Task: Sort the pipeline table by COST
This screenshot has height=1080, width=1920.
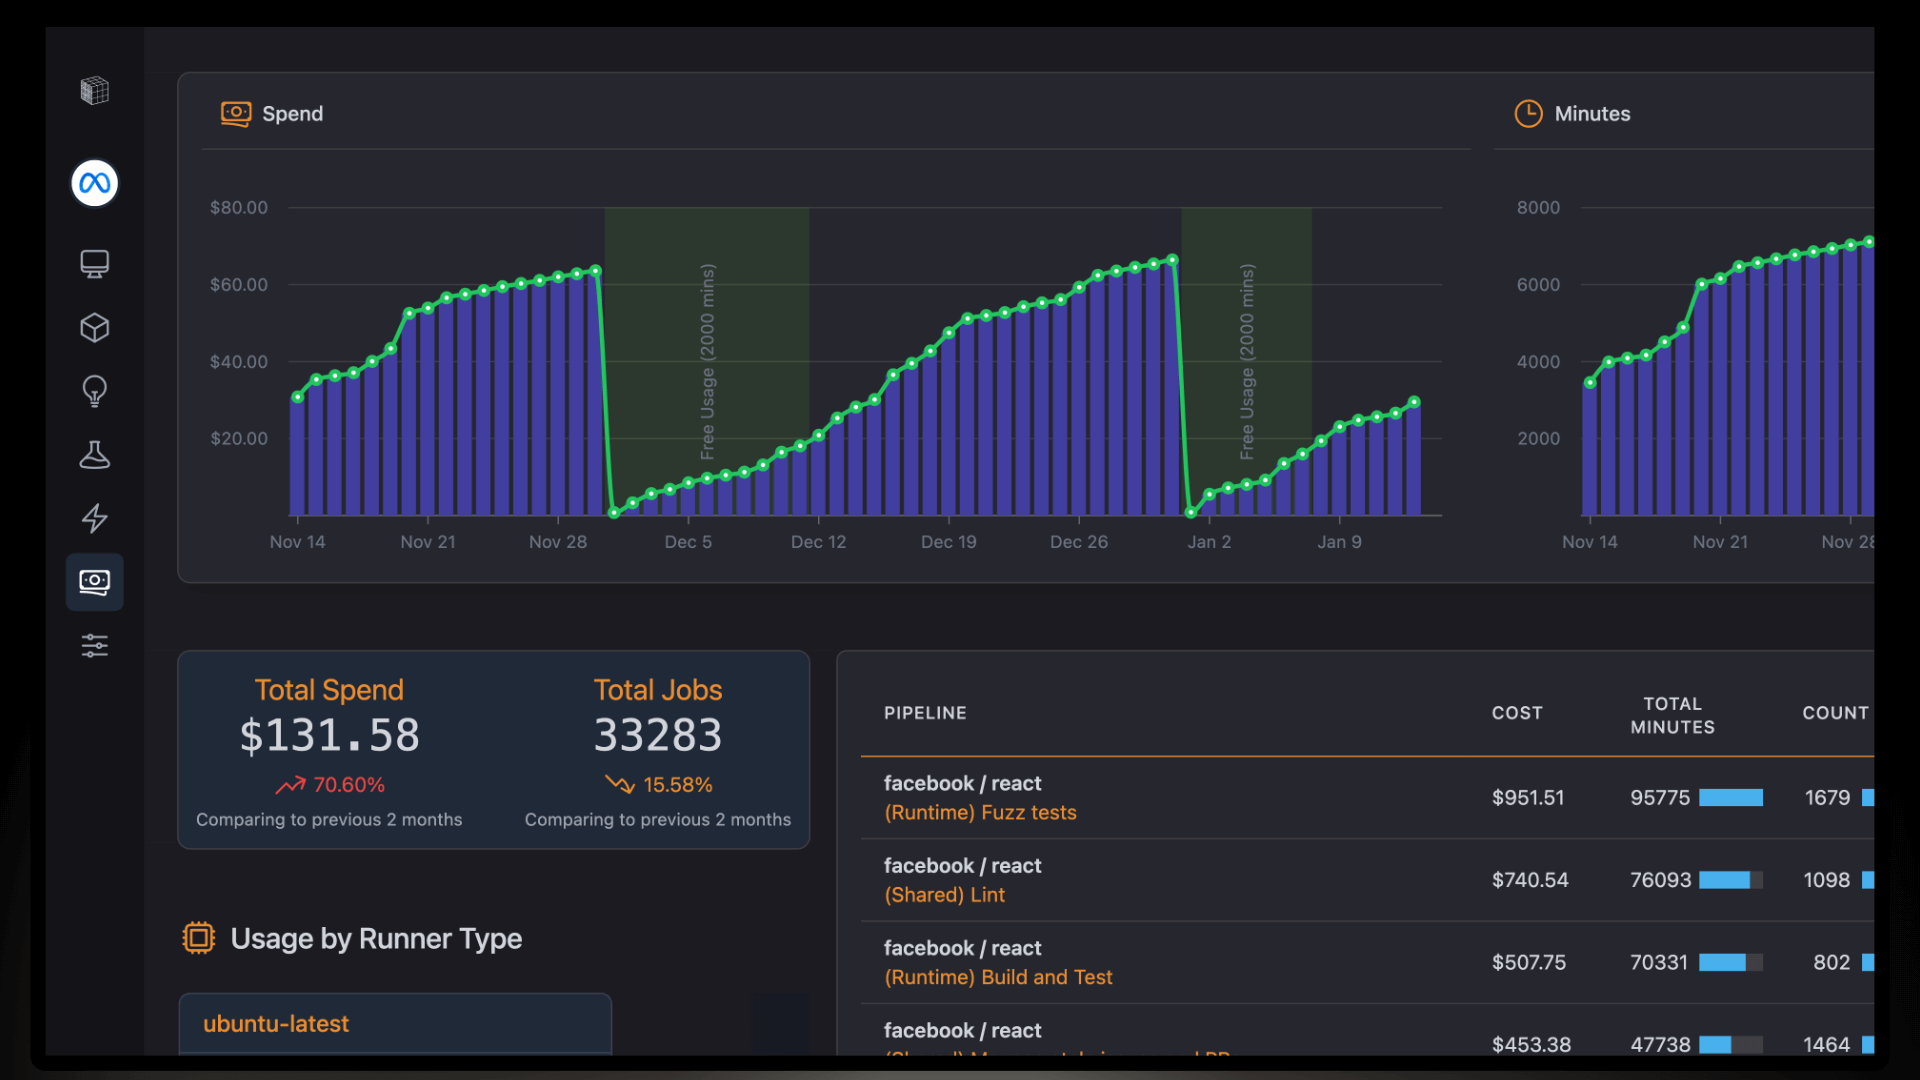Action: [x=1517, y=713]
